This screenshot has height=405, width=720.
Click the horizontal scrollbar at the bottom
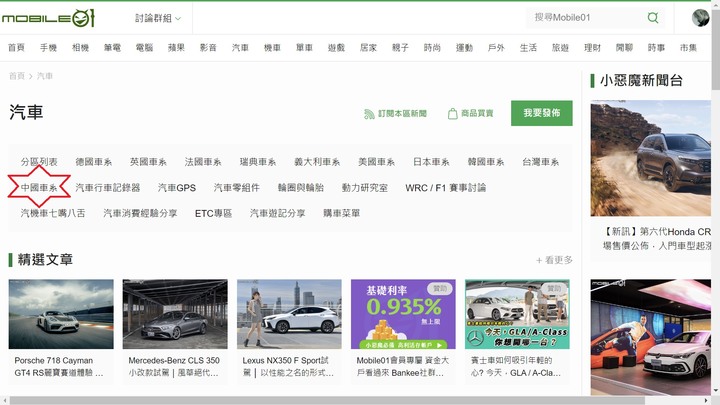[327, 401]
